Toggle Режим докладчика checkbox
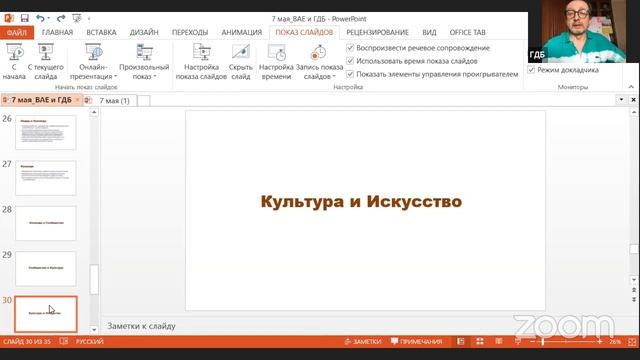640x360 pixels. (x=531, y=70)
